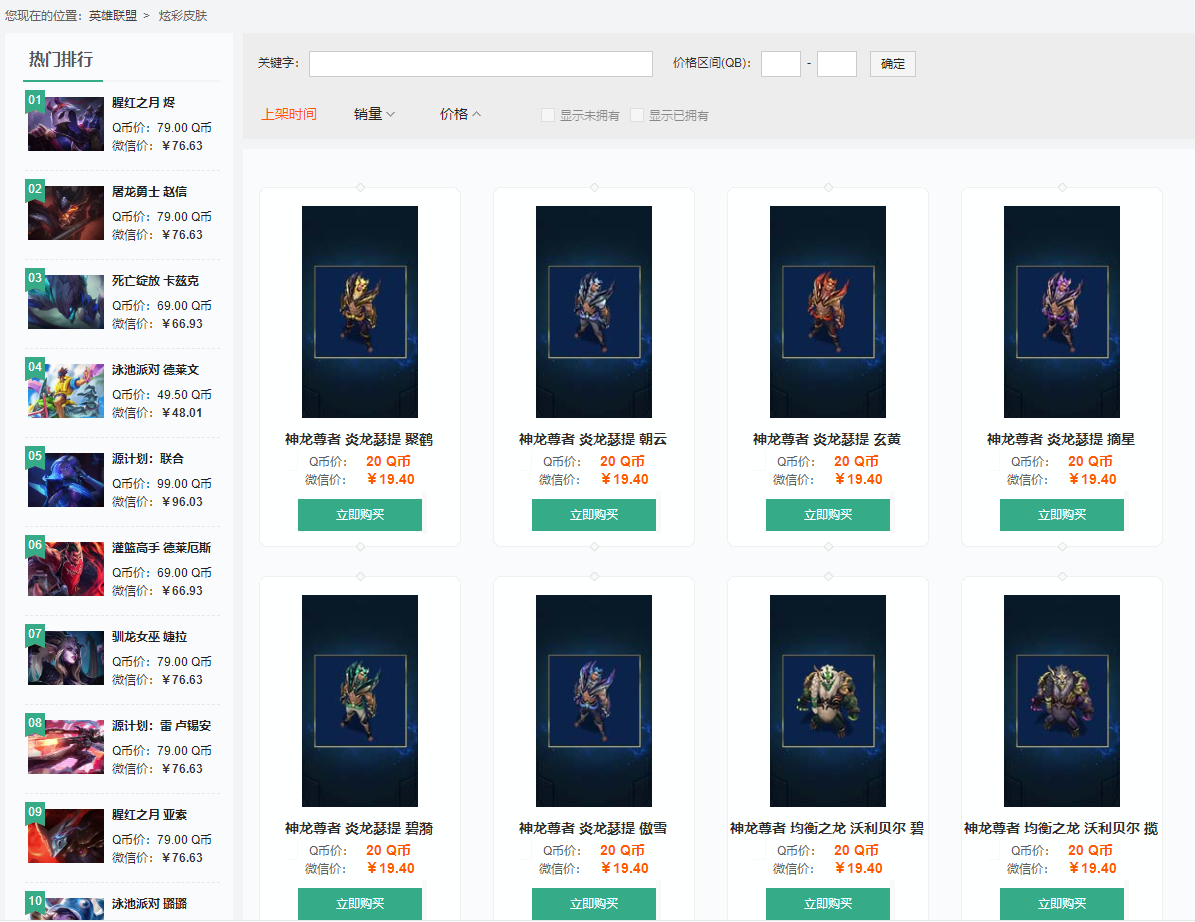Open ranking thumbnail 09 腥红之月 亚索
The image size is (1195, 922).
[x=66, y=836]
